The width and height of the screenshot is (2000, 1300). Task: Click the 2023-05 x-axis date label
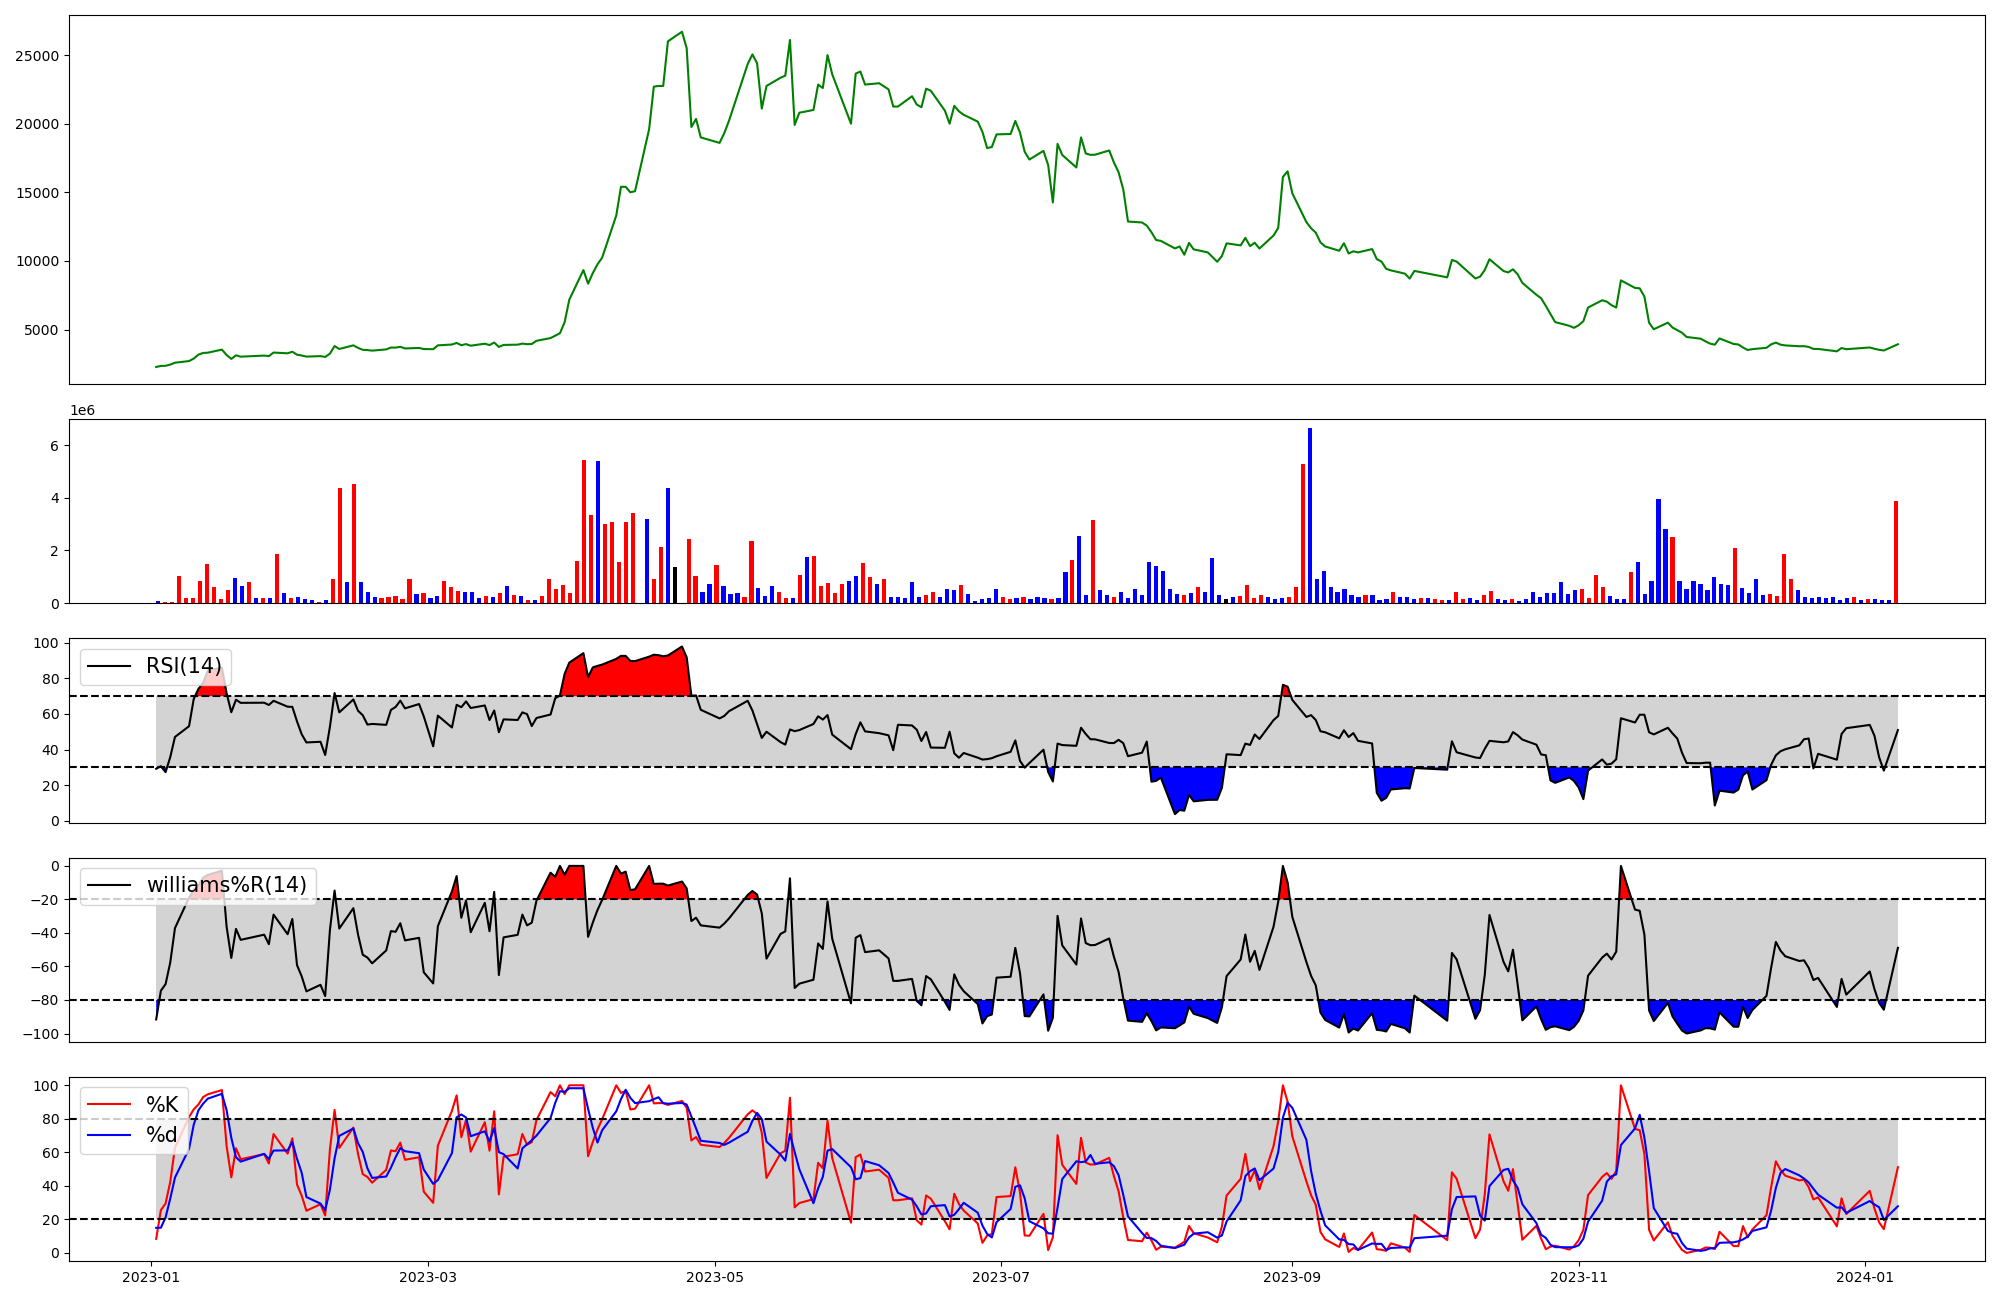point(715,1277)
